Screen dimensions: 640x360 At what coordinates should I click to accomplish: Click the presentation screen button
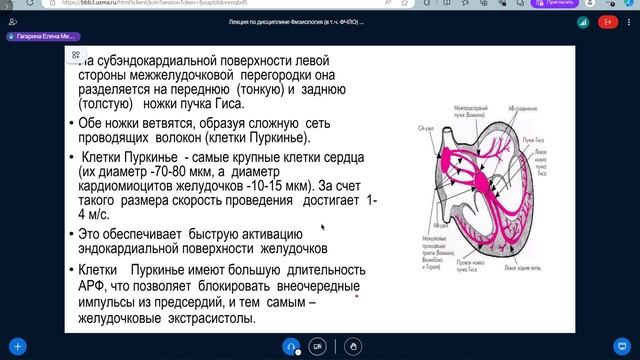click(622, 347)
